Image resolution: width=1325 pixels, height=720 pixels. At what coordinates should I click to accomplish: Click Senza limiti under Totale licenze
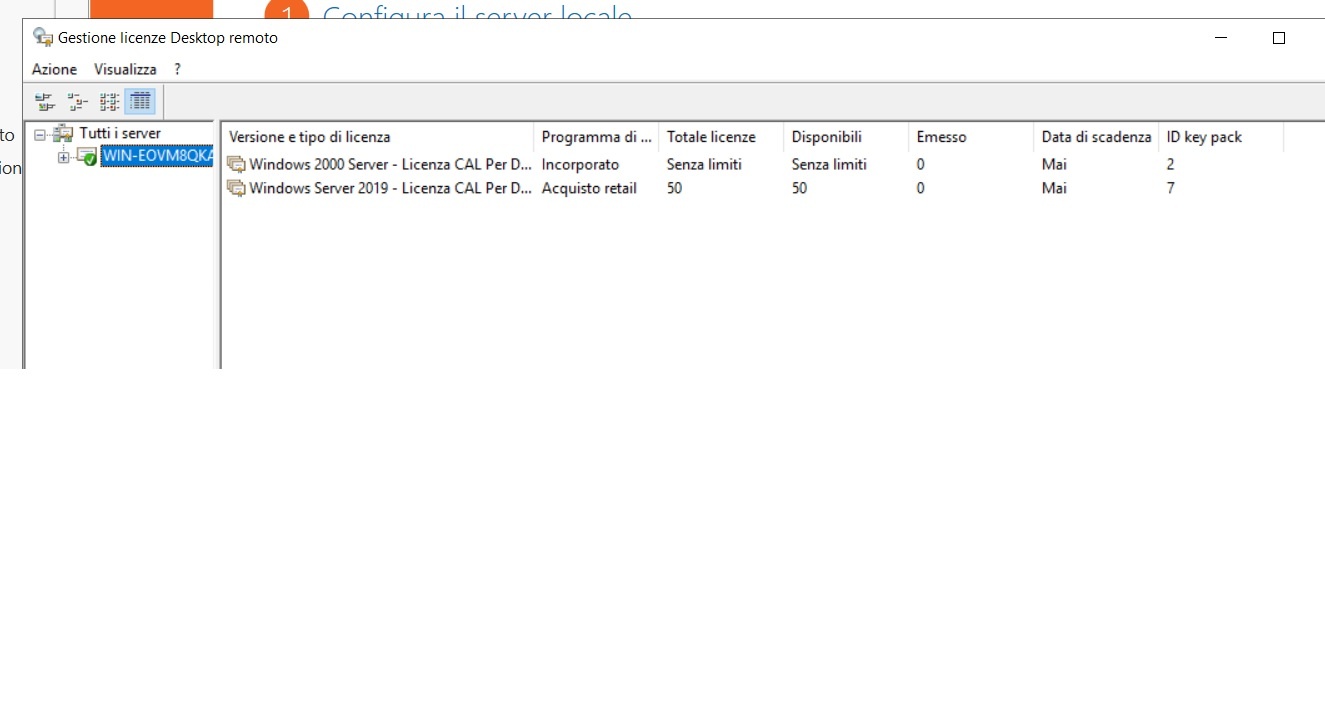704,164
